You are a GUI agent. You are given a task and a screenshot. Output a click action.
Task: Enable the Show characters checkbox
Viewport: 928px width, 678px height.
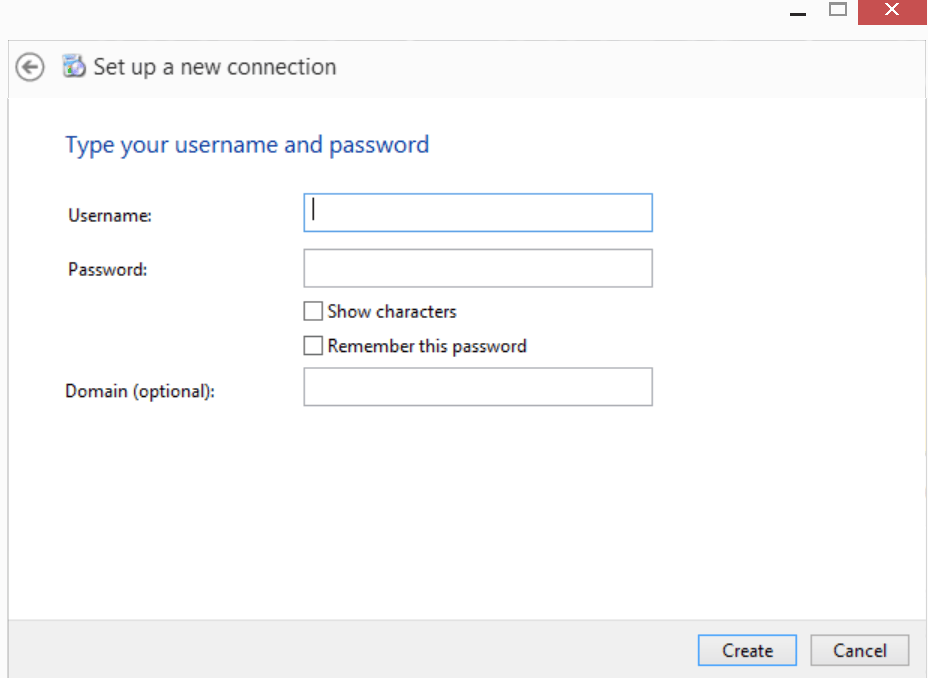pyautogui.click(x=313, y=311)
